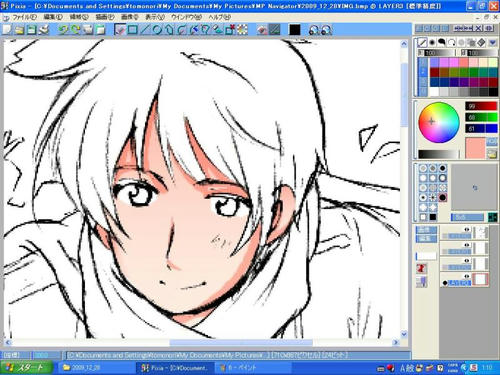Pick the ellipse shape tool
The width and height of the screenshot is (500, 375).
(x=157, y=30)
